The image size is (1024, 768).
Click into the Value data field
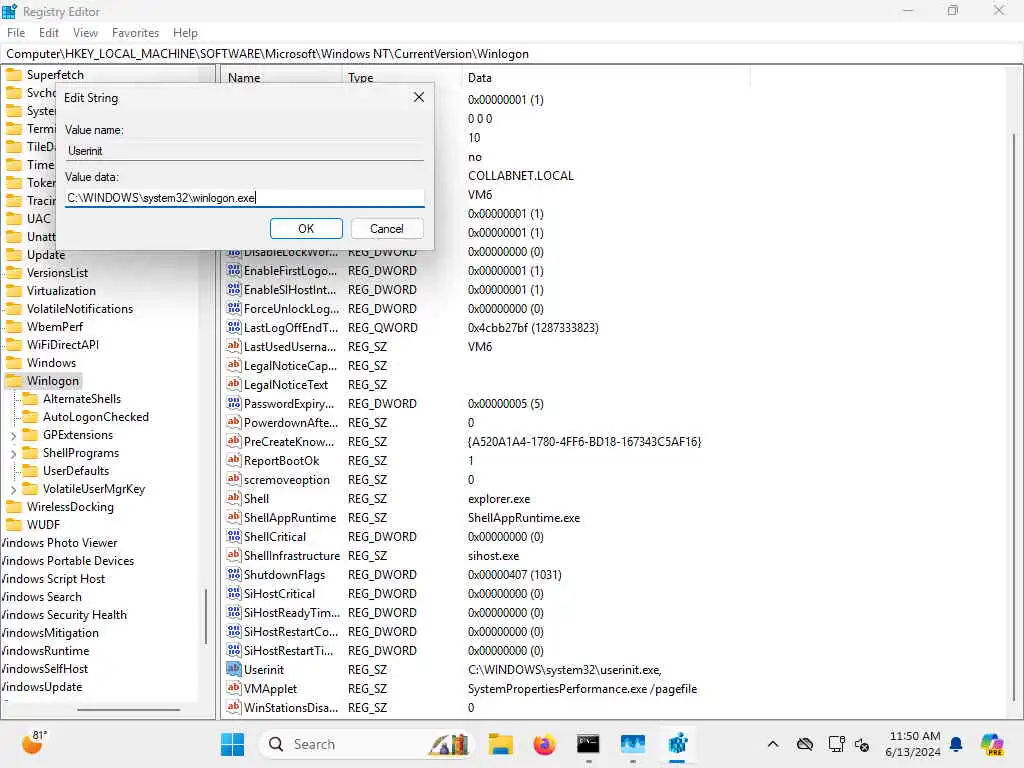(244, 198)
